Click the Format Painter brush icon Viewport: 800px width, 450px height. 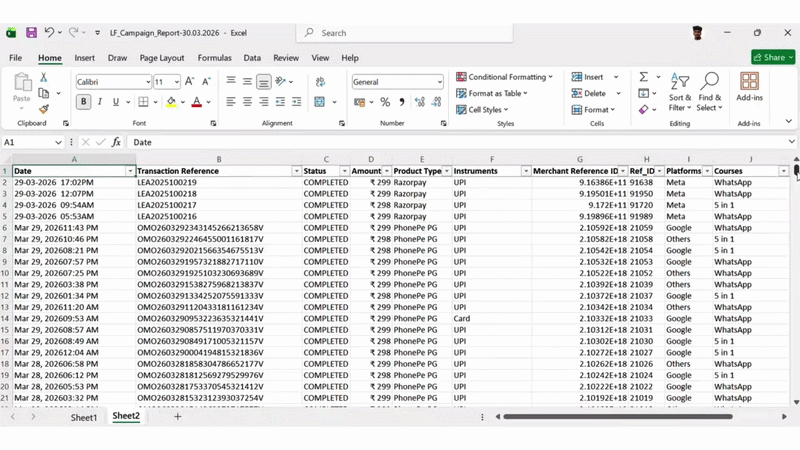[43, 109]
